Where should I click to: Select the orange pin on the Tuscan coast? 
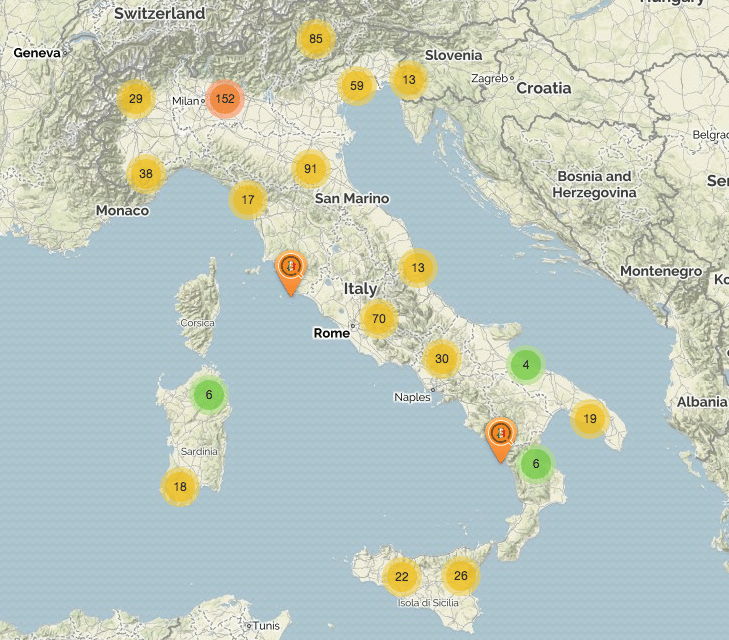click(x=291, y=273)
